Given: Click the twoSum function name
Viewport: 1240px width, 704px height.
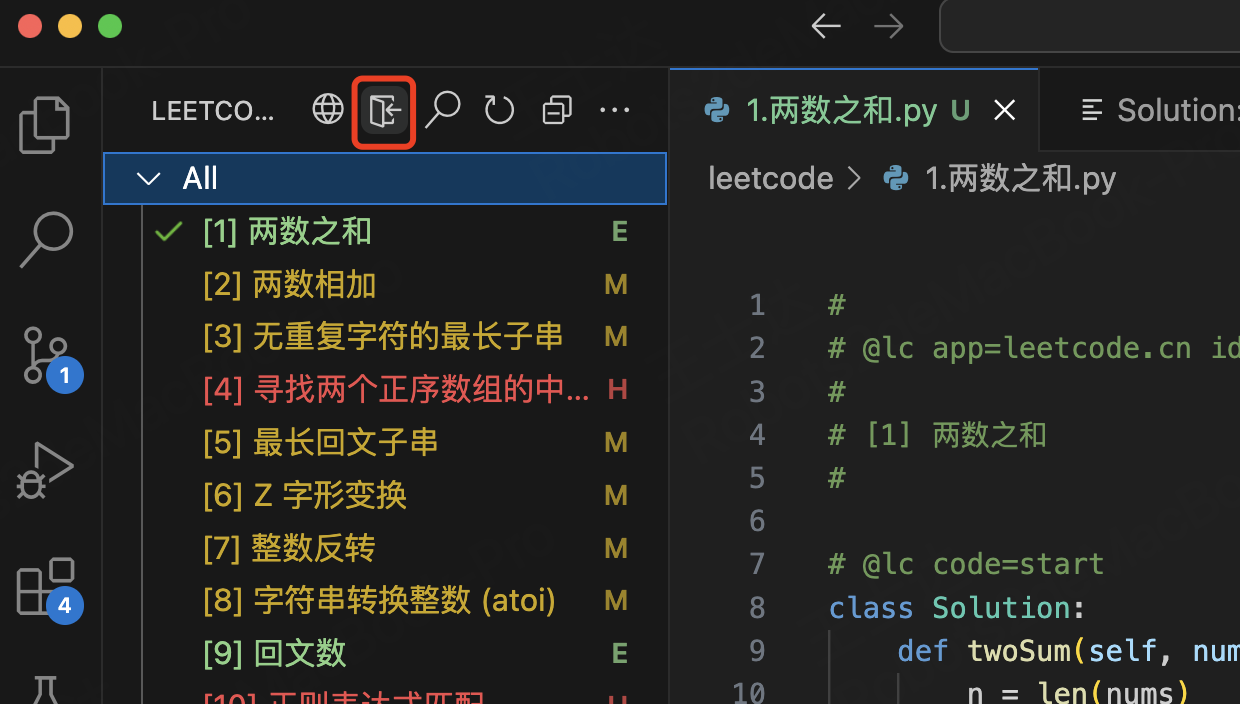Looking at the screenshot, I should pos(1019,652).
